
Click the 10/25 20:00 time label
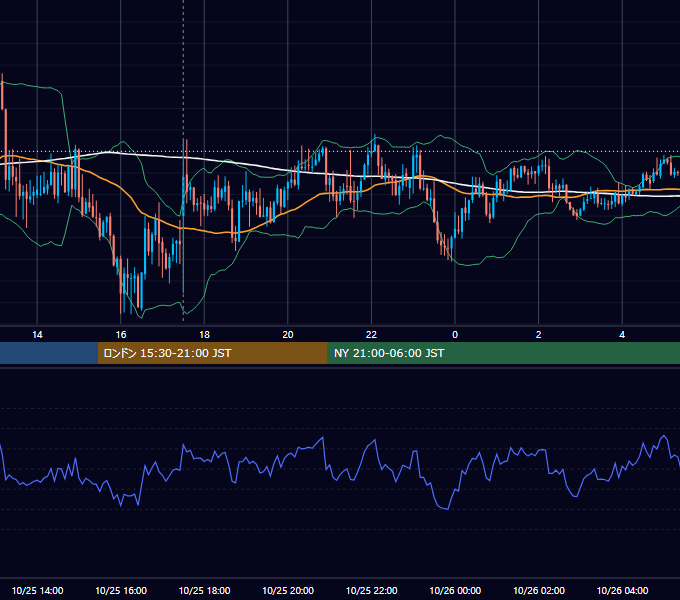coord(288,590)
